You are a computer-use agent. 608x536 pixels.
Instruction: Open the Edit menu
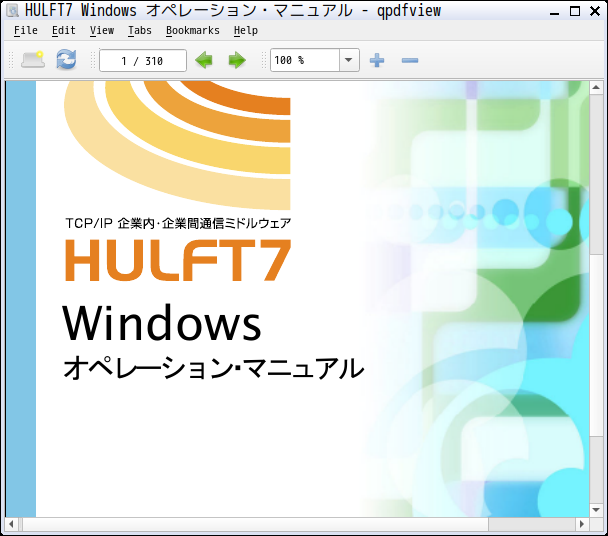pyautogui.click(x=64, y=30)
